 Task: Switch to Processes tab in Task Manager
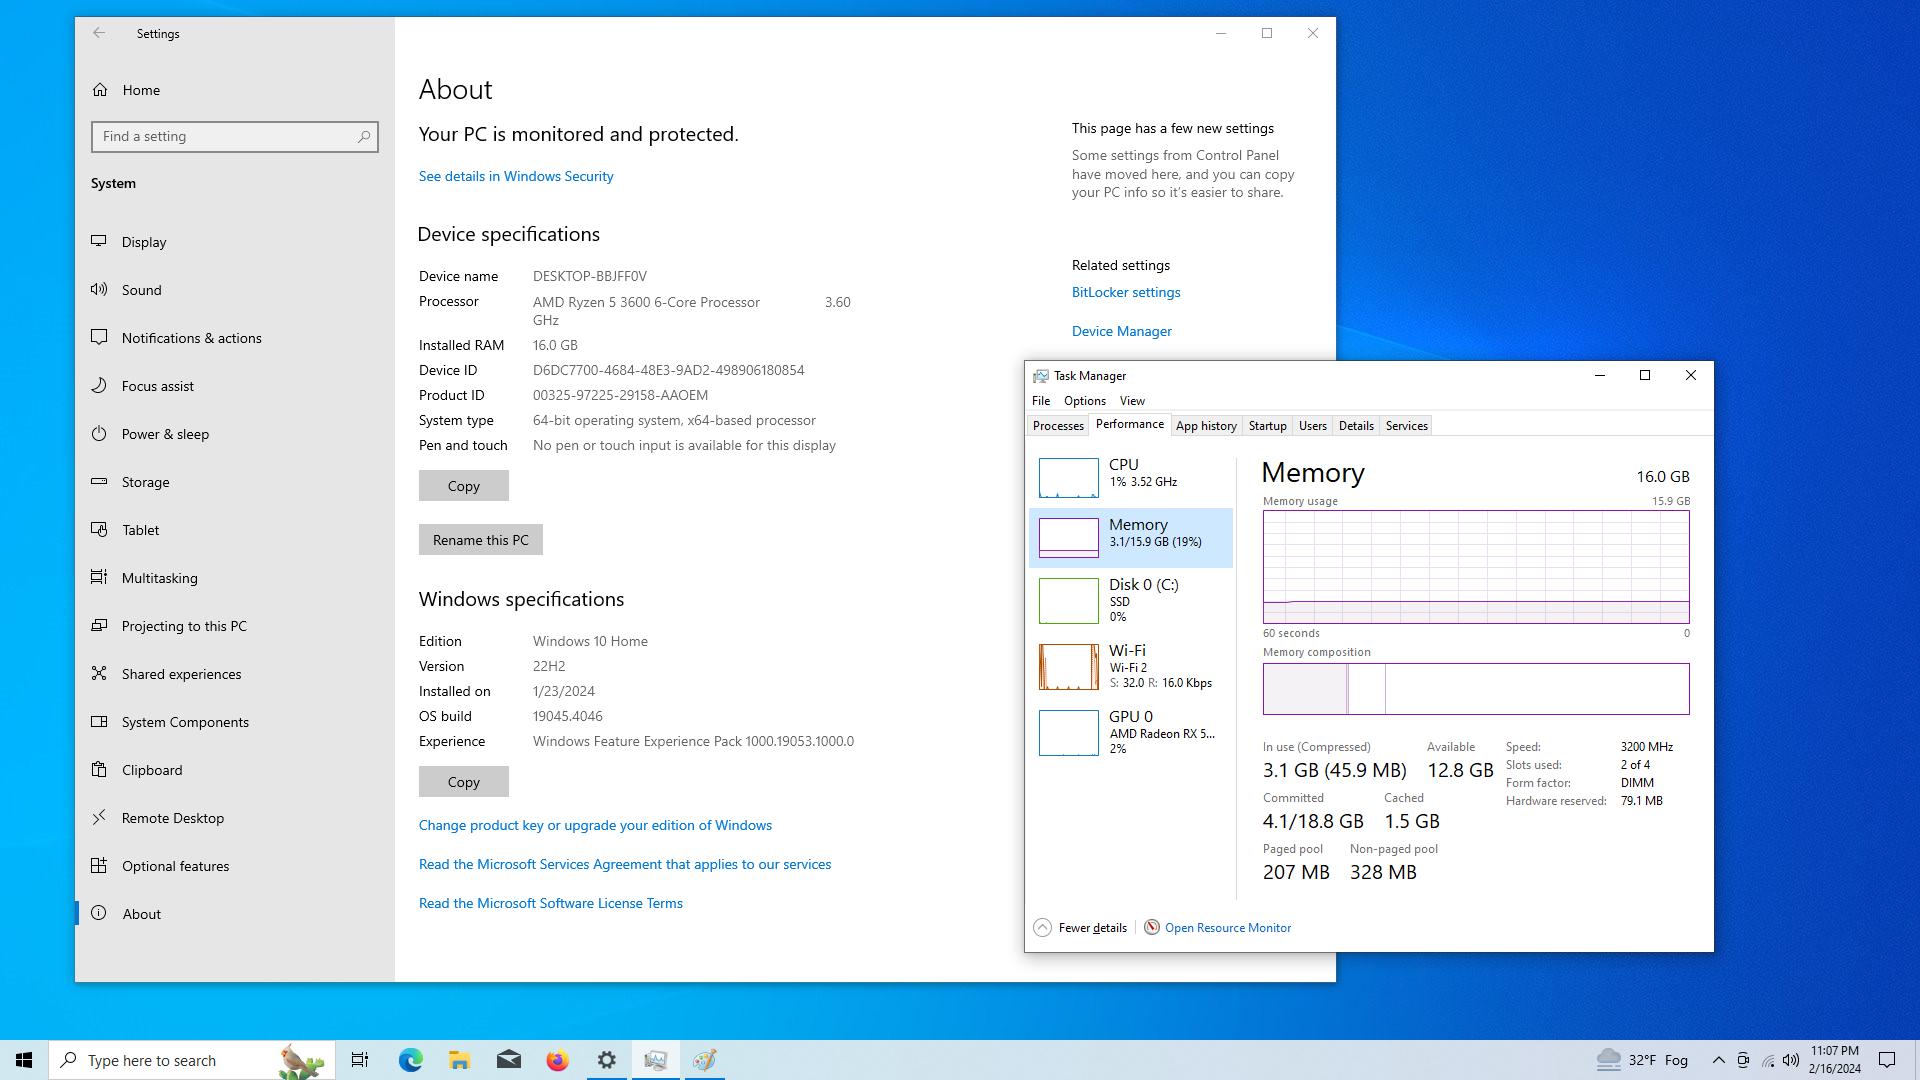pyautogui.click(x=1058, y=426)
